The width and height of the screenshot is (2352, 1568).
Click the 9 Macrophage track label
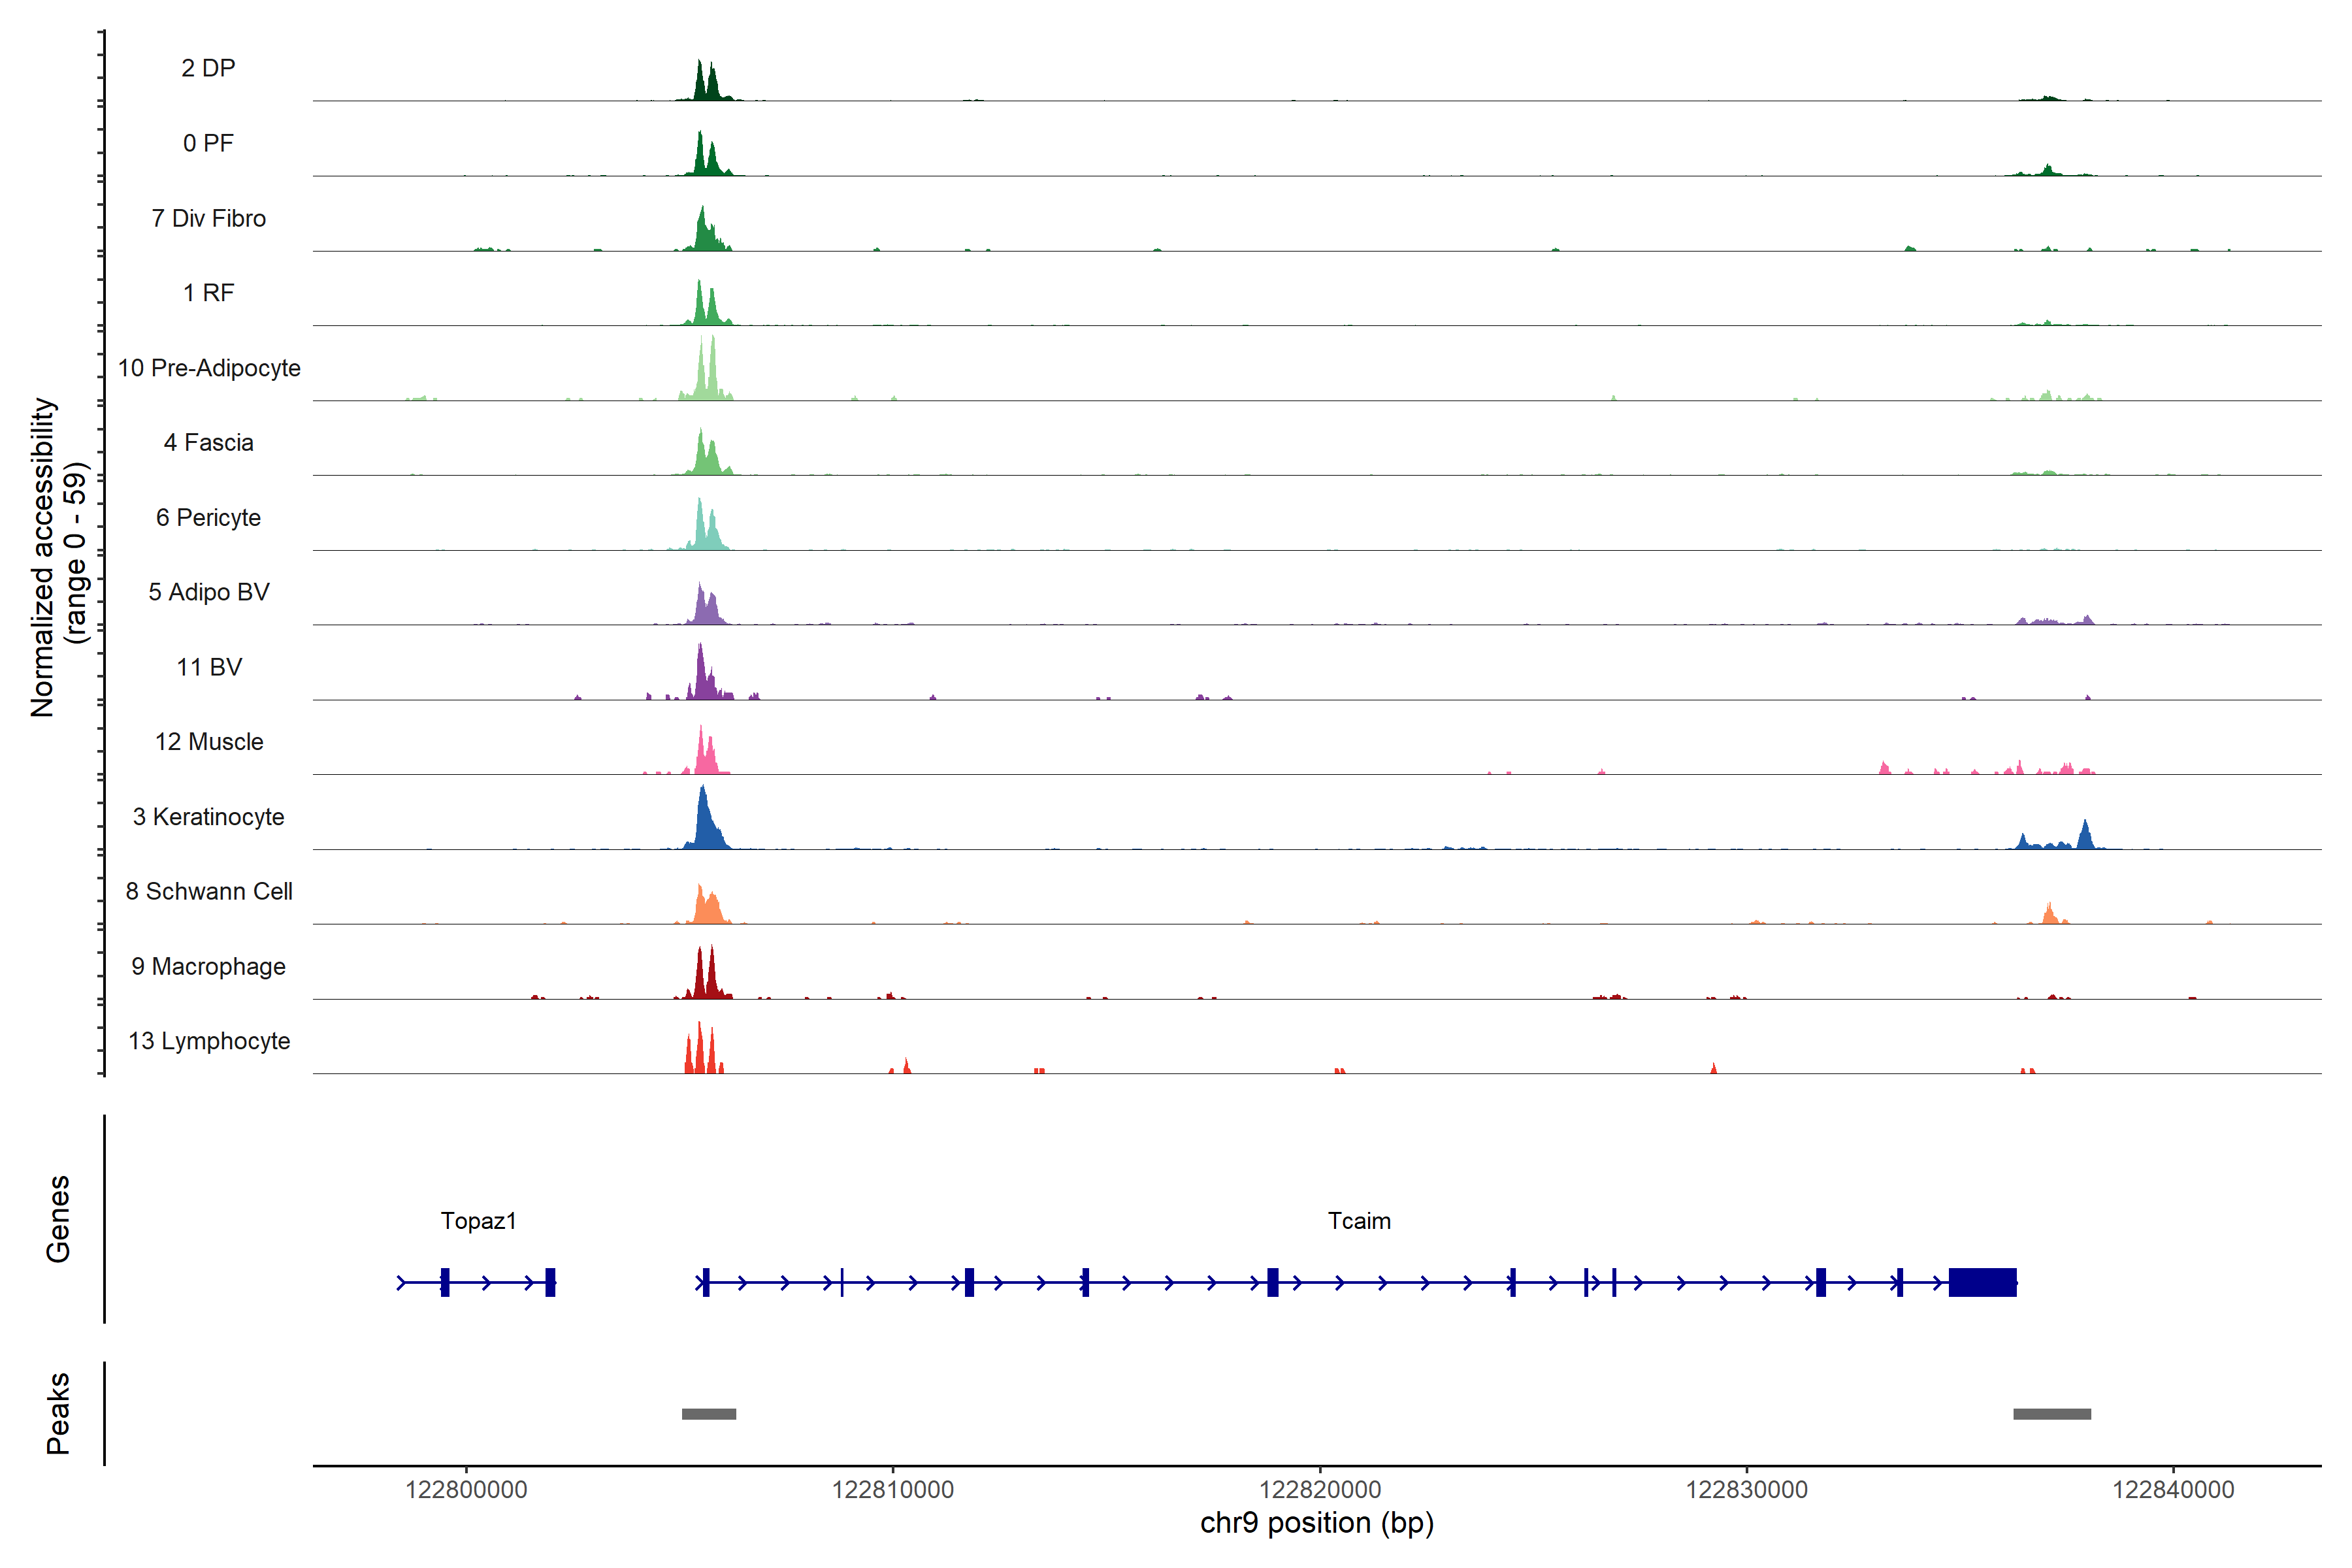click(x=208, y=966)
